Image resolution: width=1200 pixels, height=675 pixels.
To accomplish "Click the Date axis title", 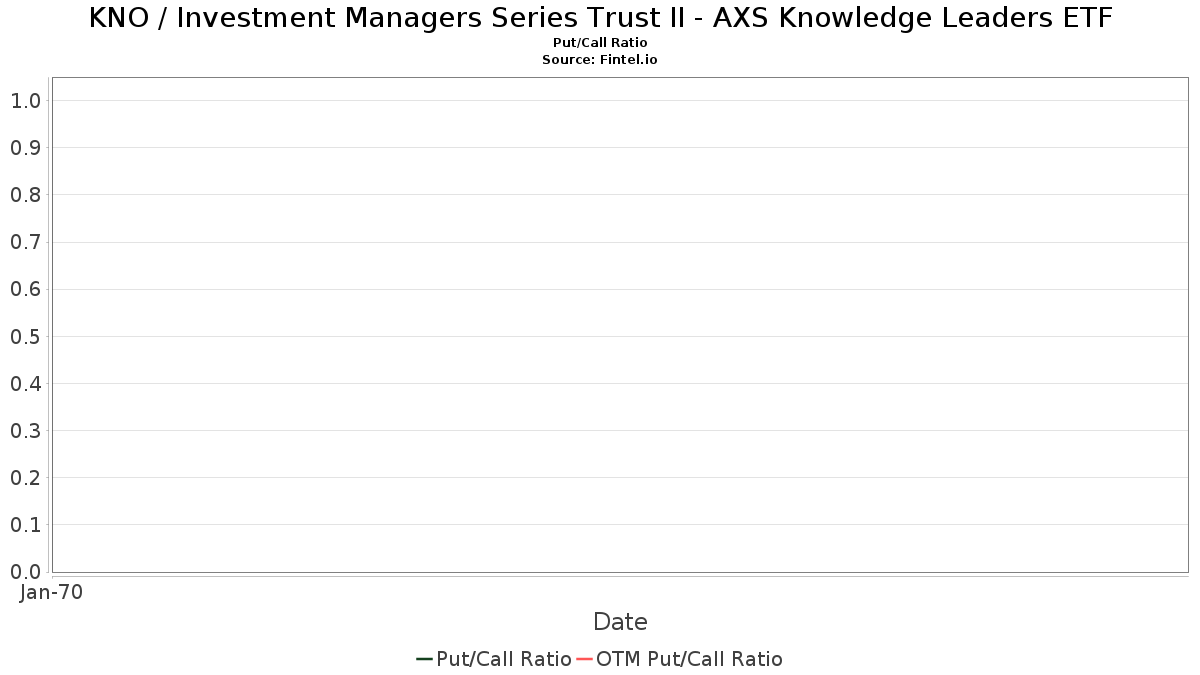I will [x=620, y=622].
